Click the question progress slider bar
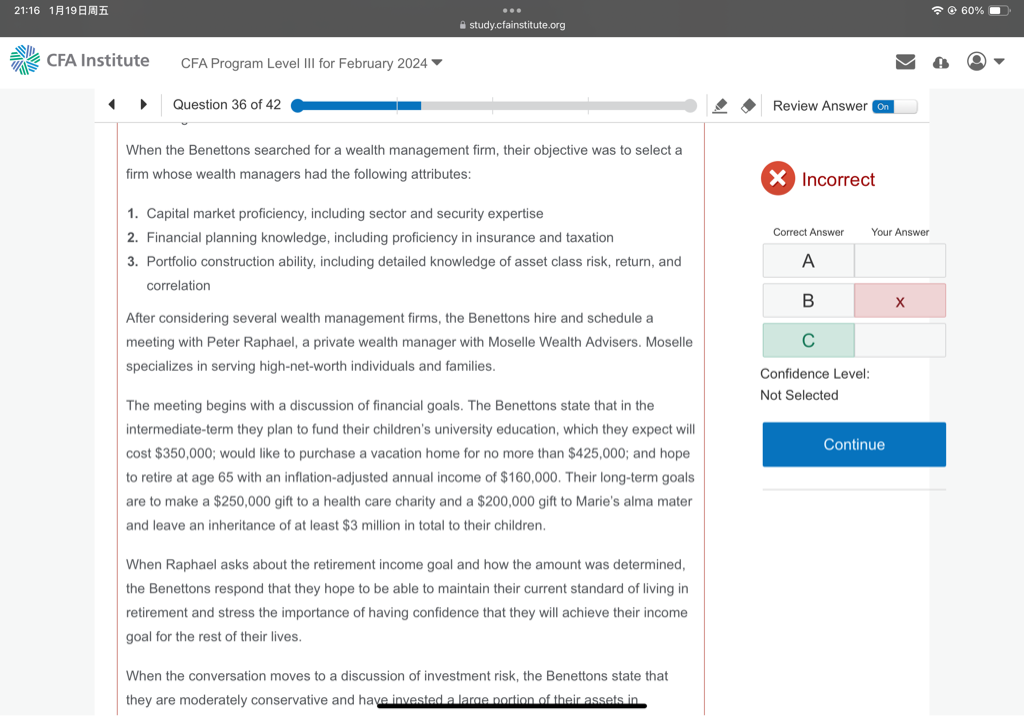 point(494,106)
